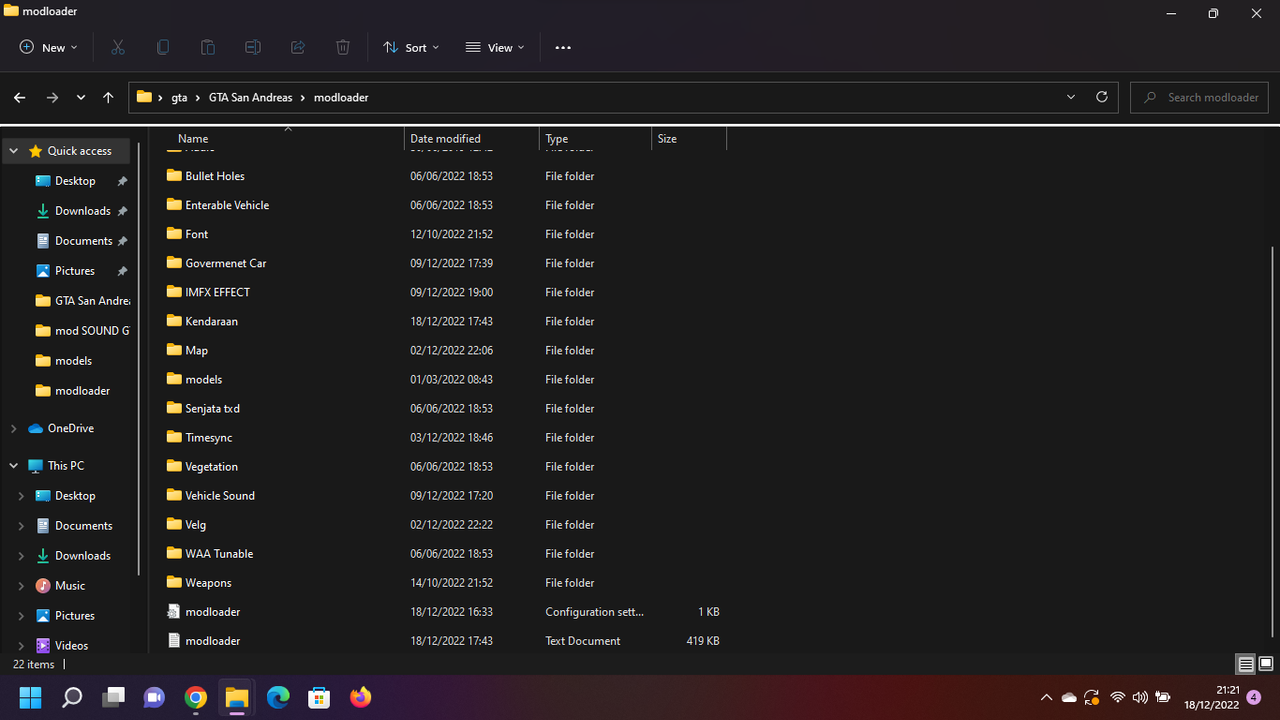Open recent locations dropdown arrow
This screenshot has height=720, width=1280.
pos(81,97)
